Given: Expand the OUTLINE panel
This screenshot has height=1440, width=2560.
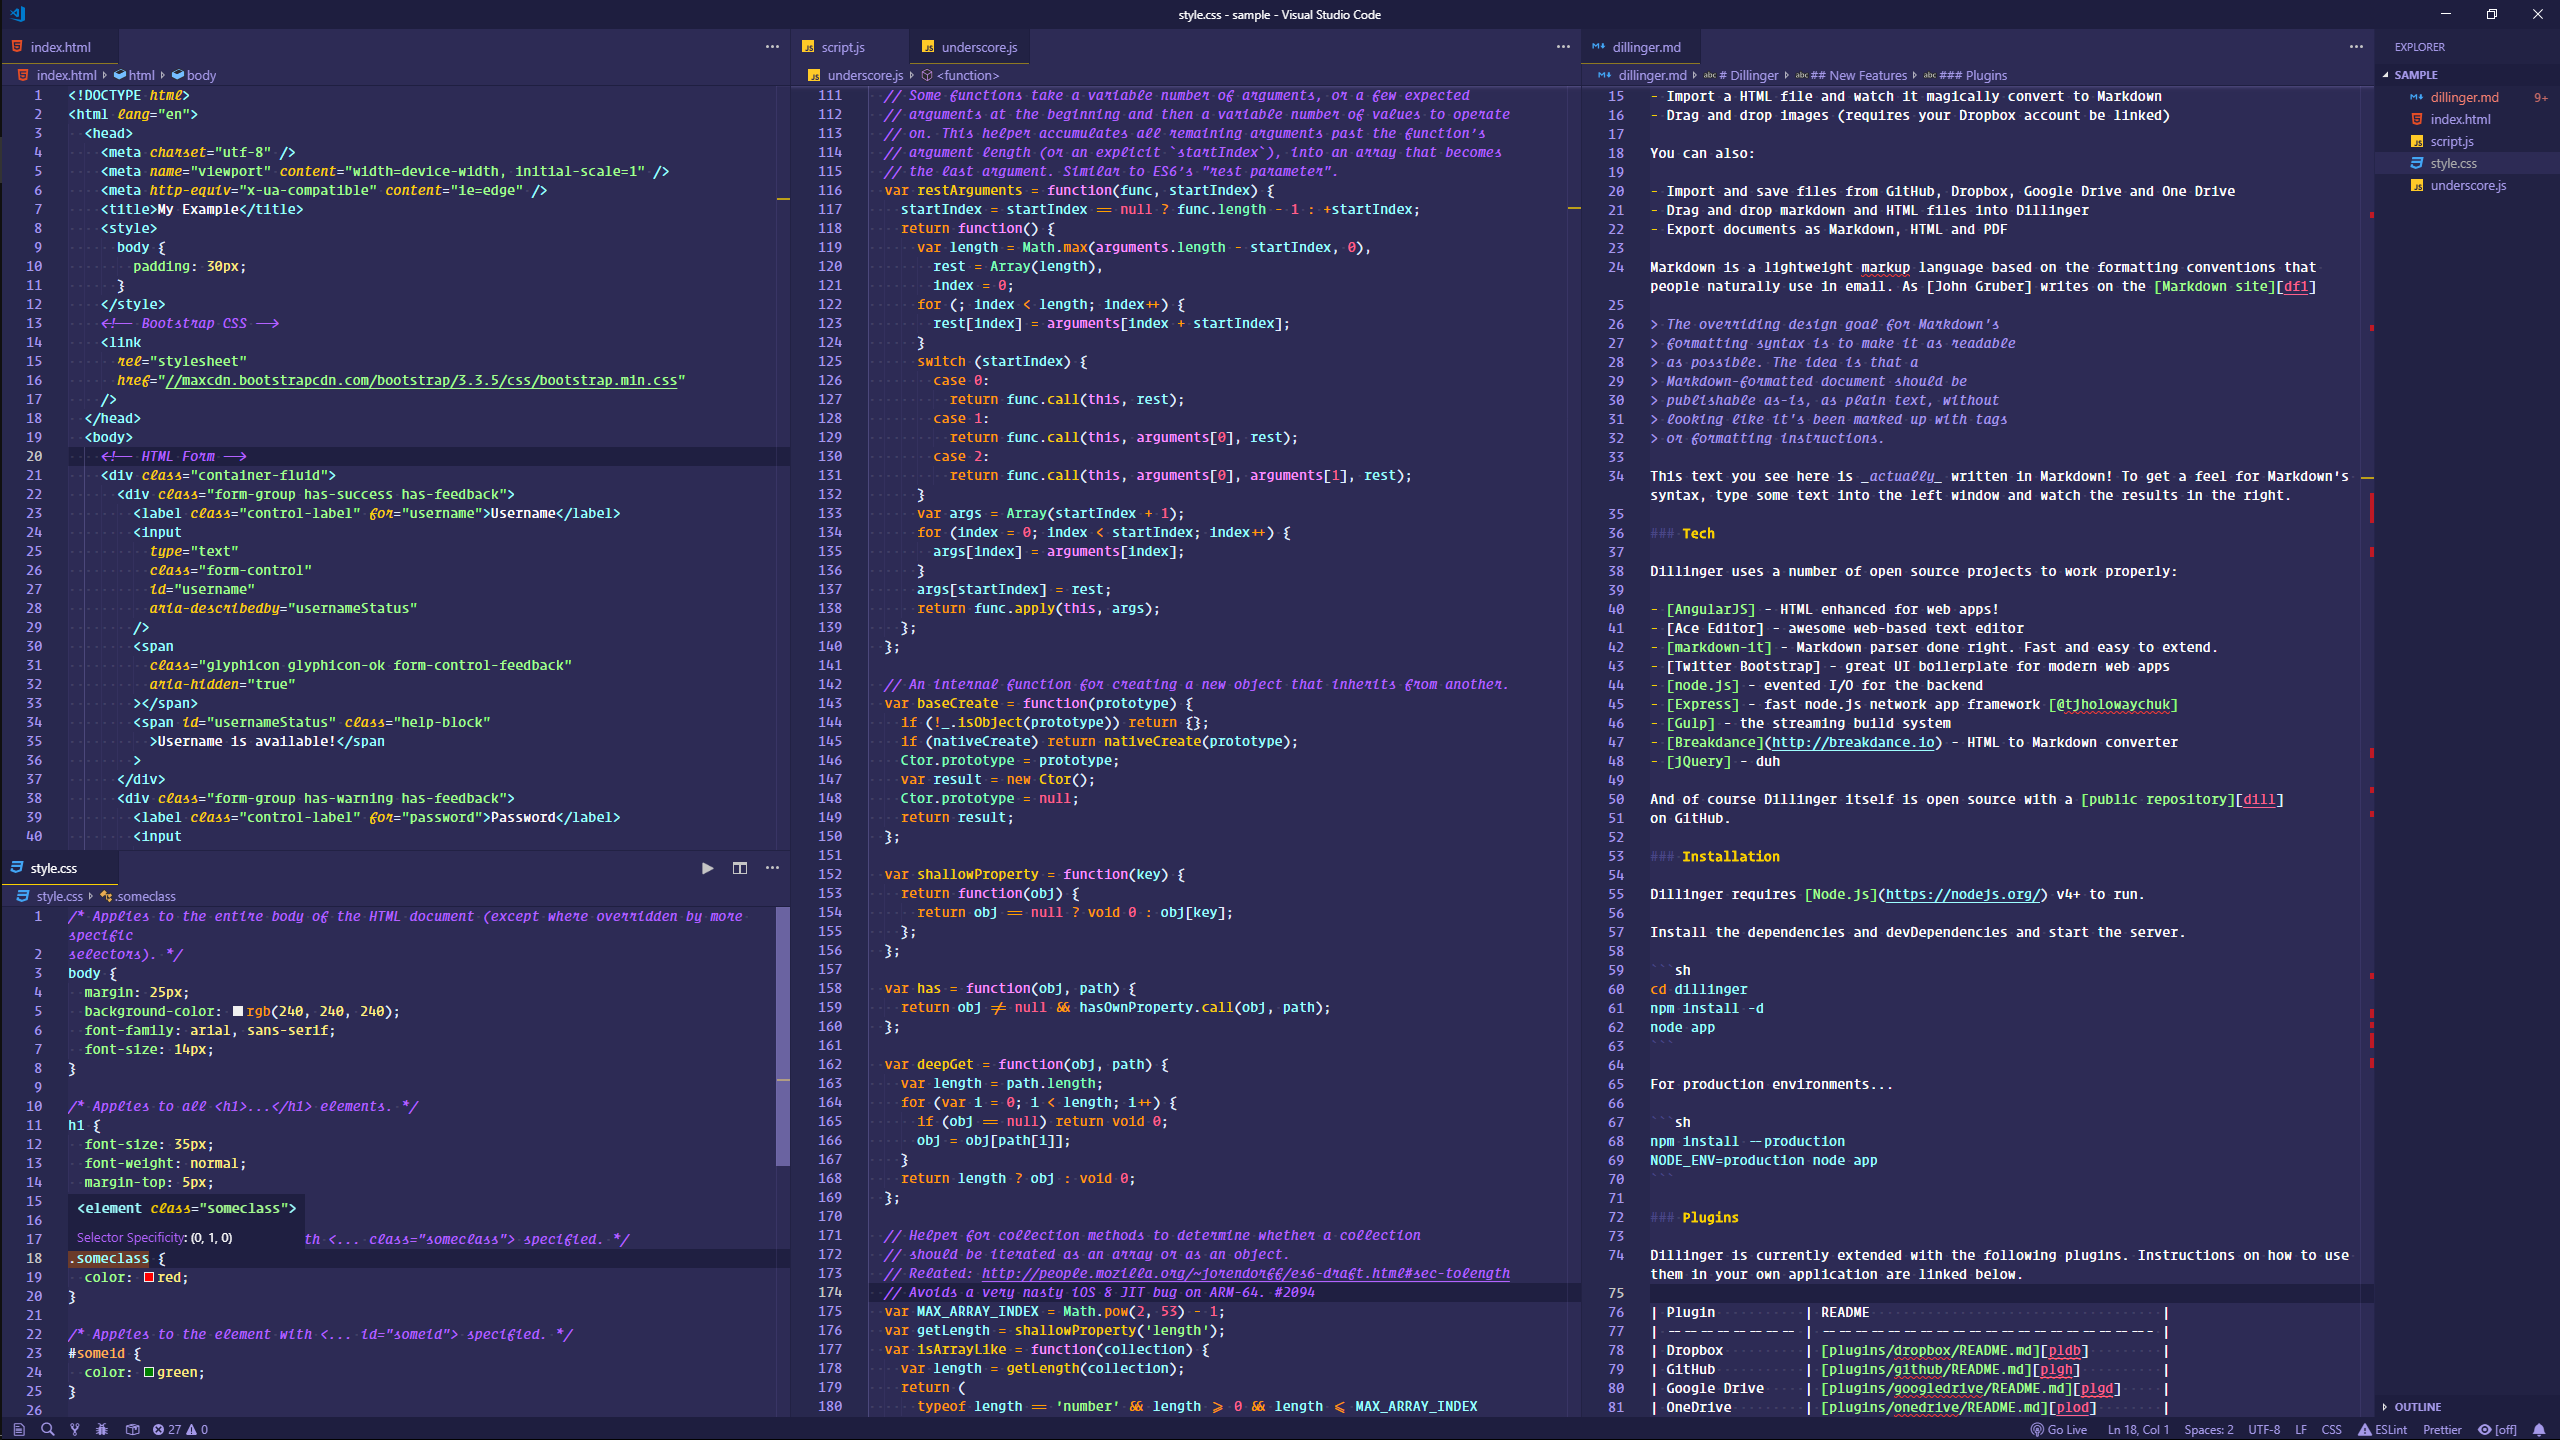Looking at the screenshot, I should 2417,1407.
